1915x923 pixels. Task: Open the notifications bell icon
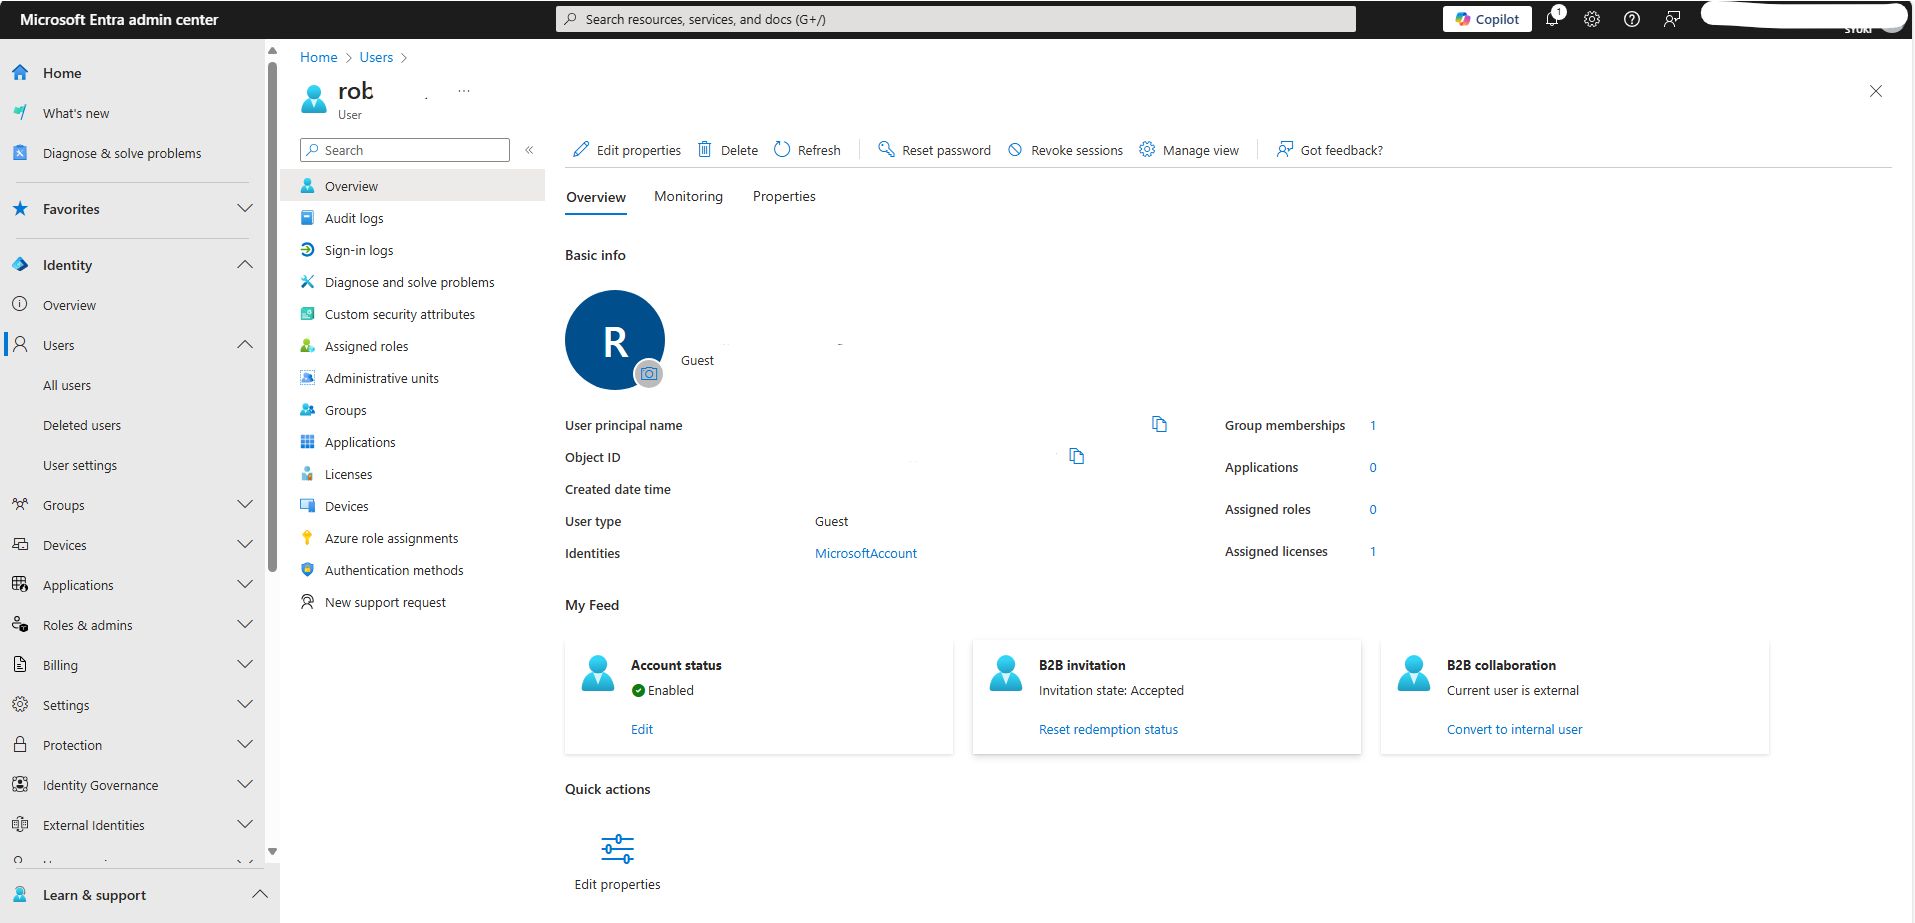[1553, 19]
